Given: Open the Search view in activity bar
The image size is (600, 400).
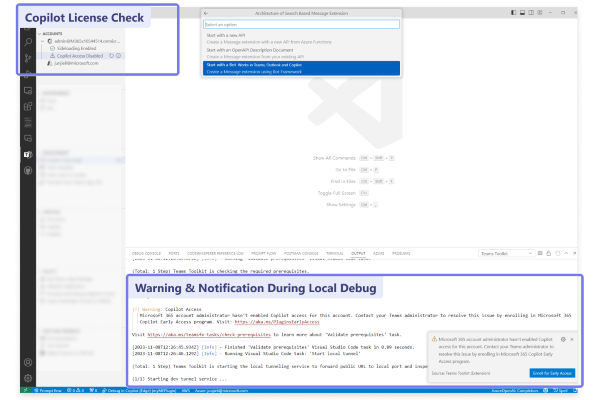Looking at the screenshot, I should click(28, 42).
